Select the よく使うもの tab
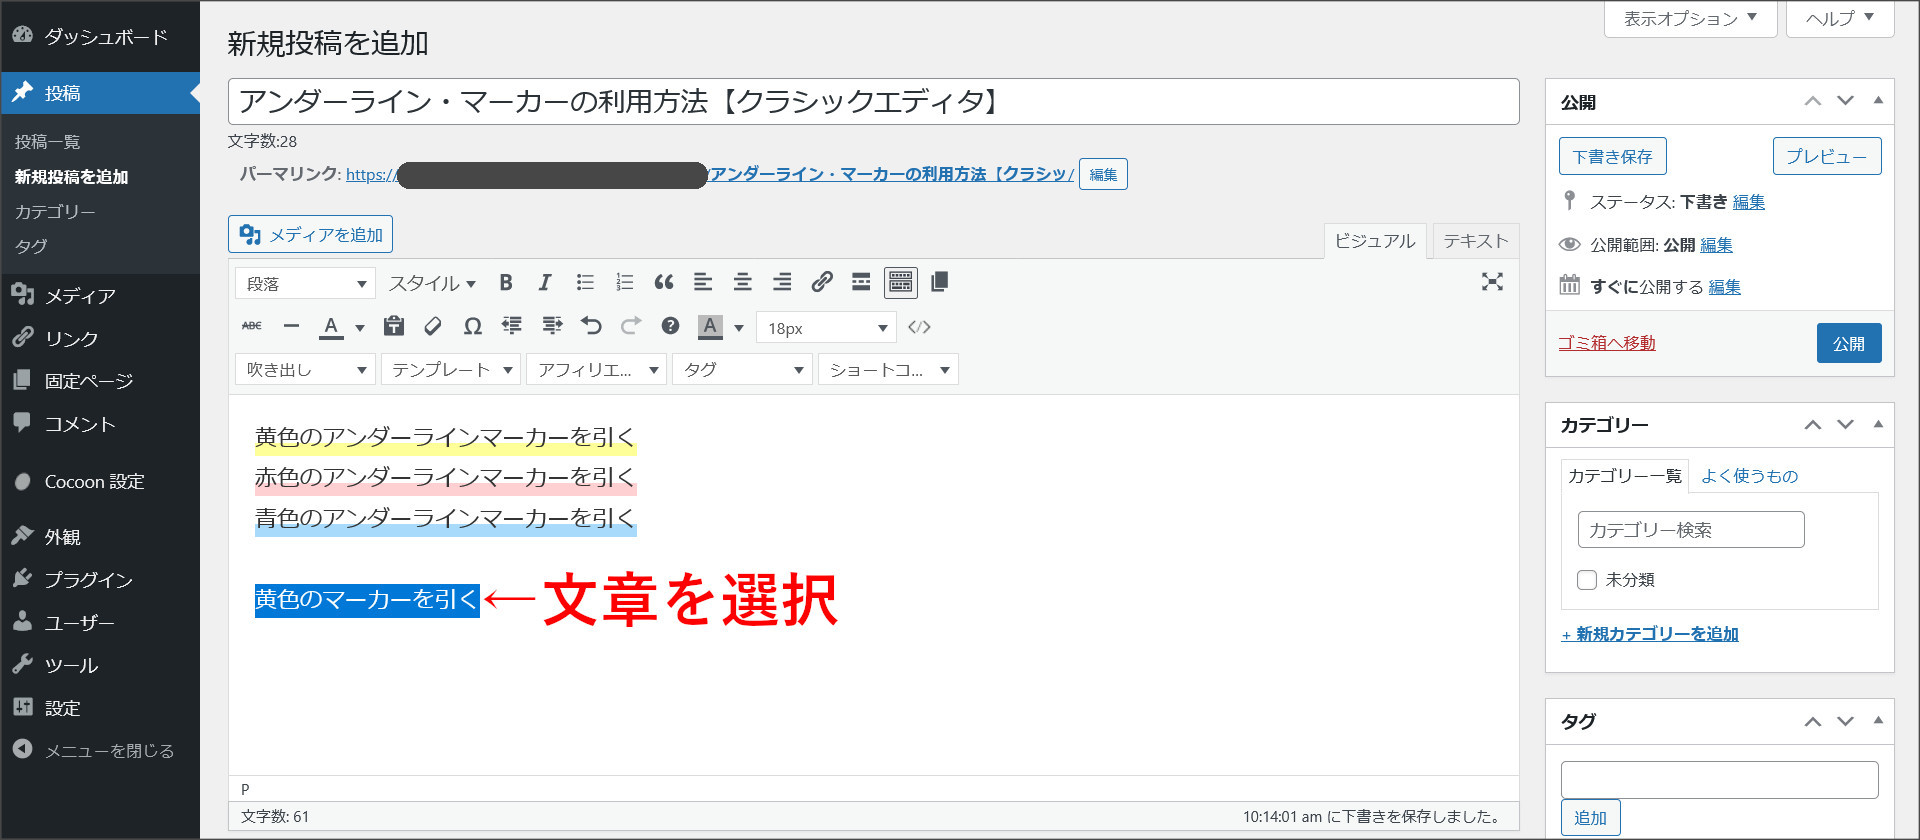Screen dimensions: 1920x840 (x=1749, y=476)
